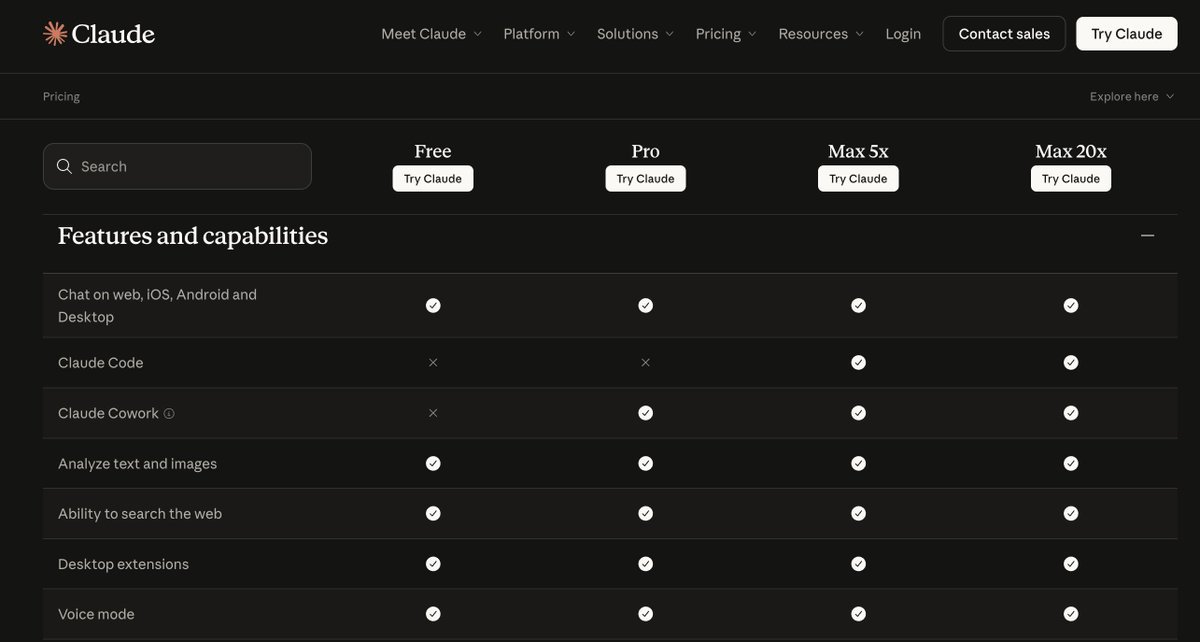Focus the Search input field
Viewport: 1200px width, 642px height.
pyautogui.click(x=177, y=166)
